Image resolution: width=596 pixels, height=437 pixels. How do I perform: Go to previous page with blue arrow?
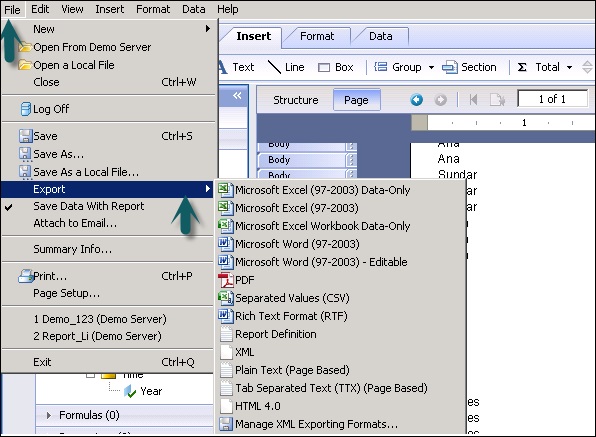417,100
